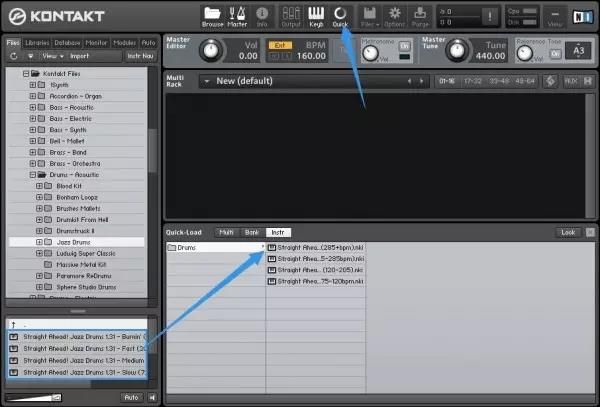Image resolution: width=600 pixels, height=407 pixels.
Task: Open the Output mixer icon
Action: click(x=291, y=16)
